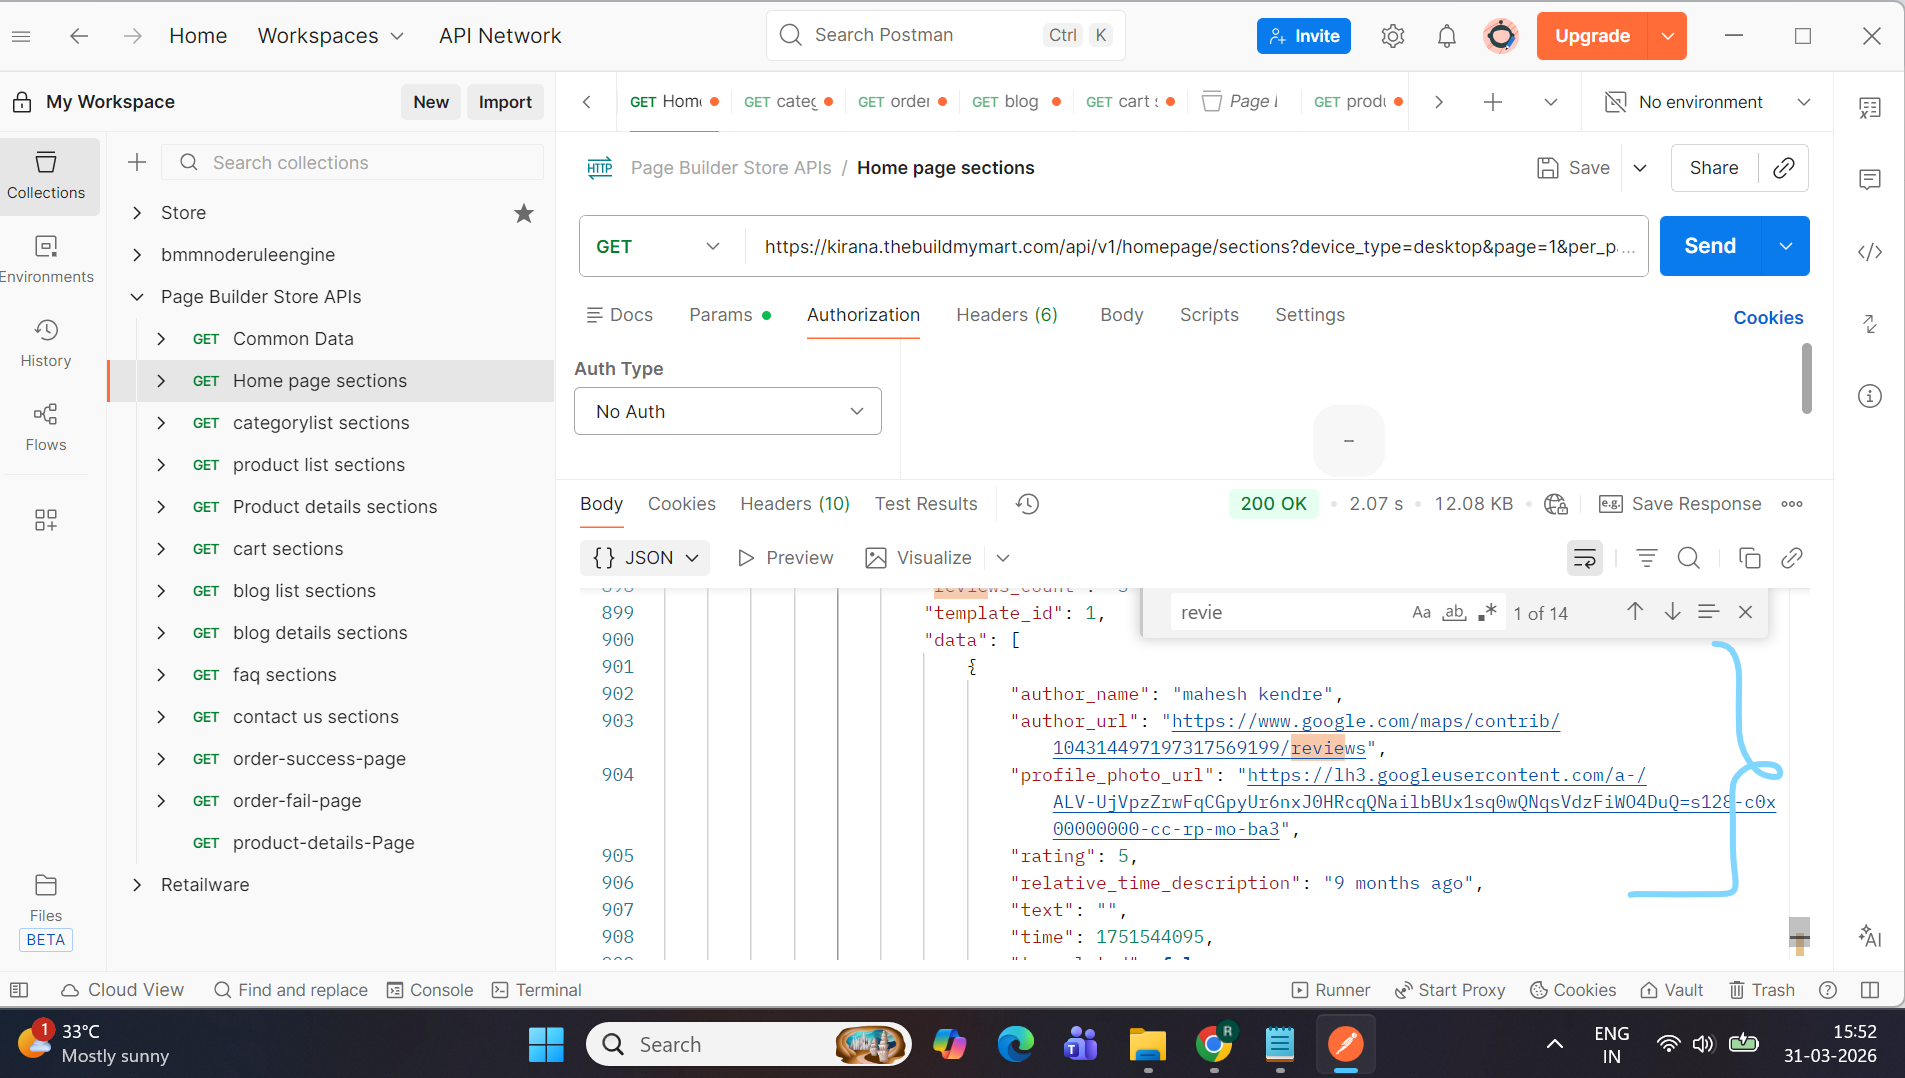Click the New button
Viewport: 1905px width, 1078px height.
click(x=431, y=102)
